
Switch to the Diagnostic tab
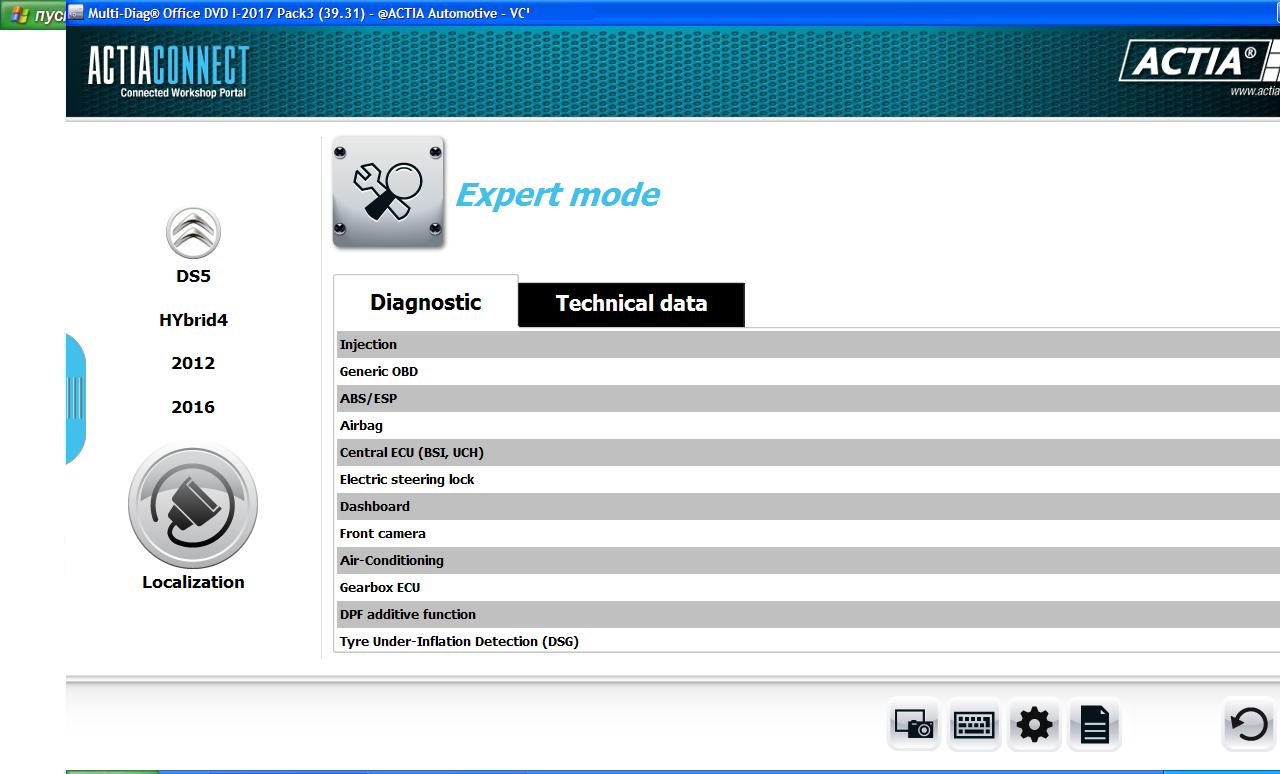(x=426, y=302)
